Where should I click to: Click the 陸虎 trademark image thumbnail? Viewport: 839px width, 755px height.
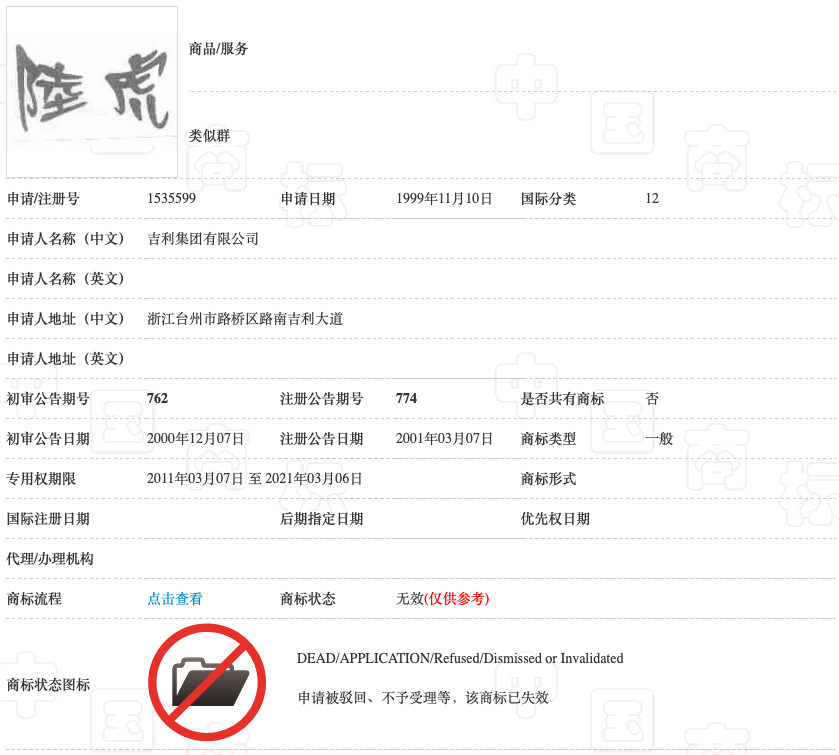click(92, 92)
